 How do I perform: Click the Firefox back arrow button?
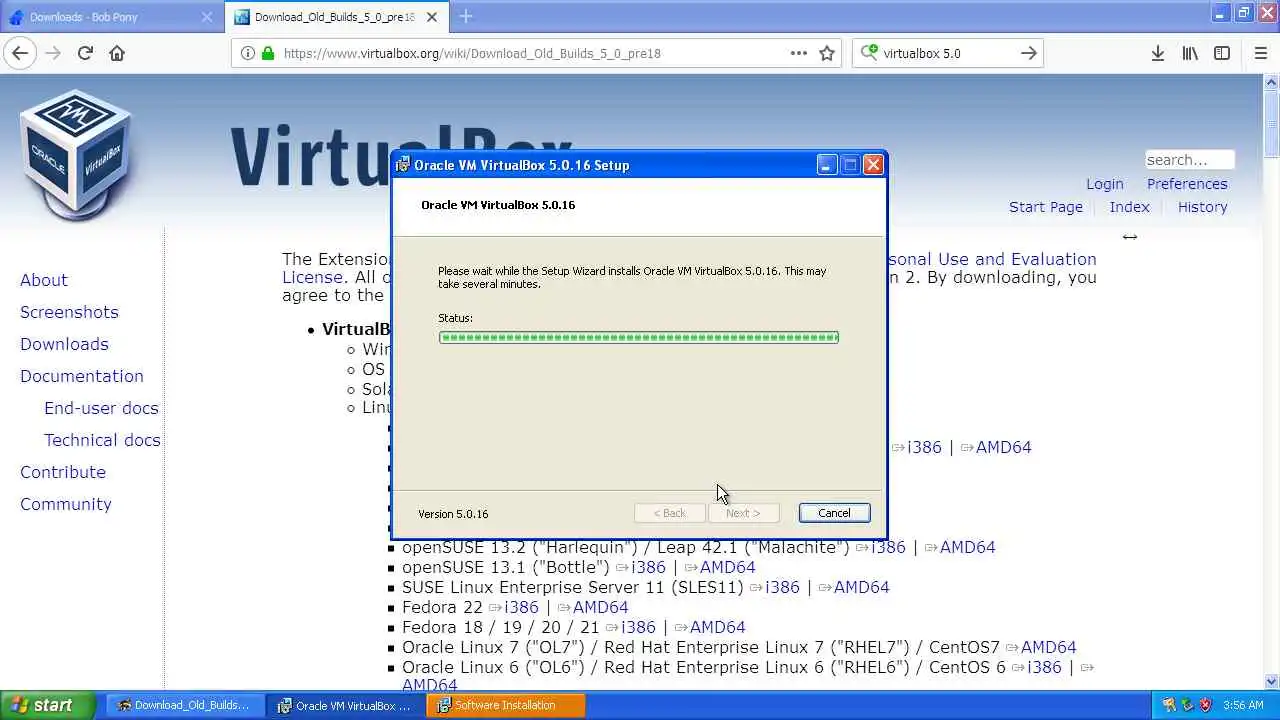click(x=20, y=53)
